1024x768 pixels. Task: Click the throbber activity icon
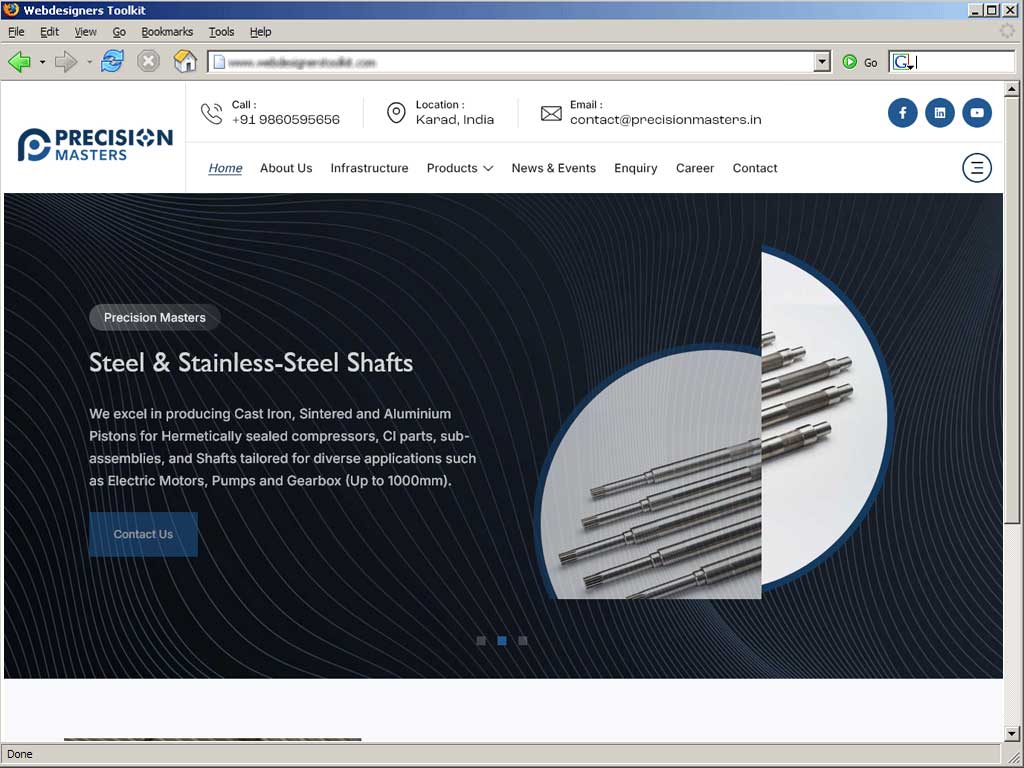coord(1007,31)
